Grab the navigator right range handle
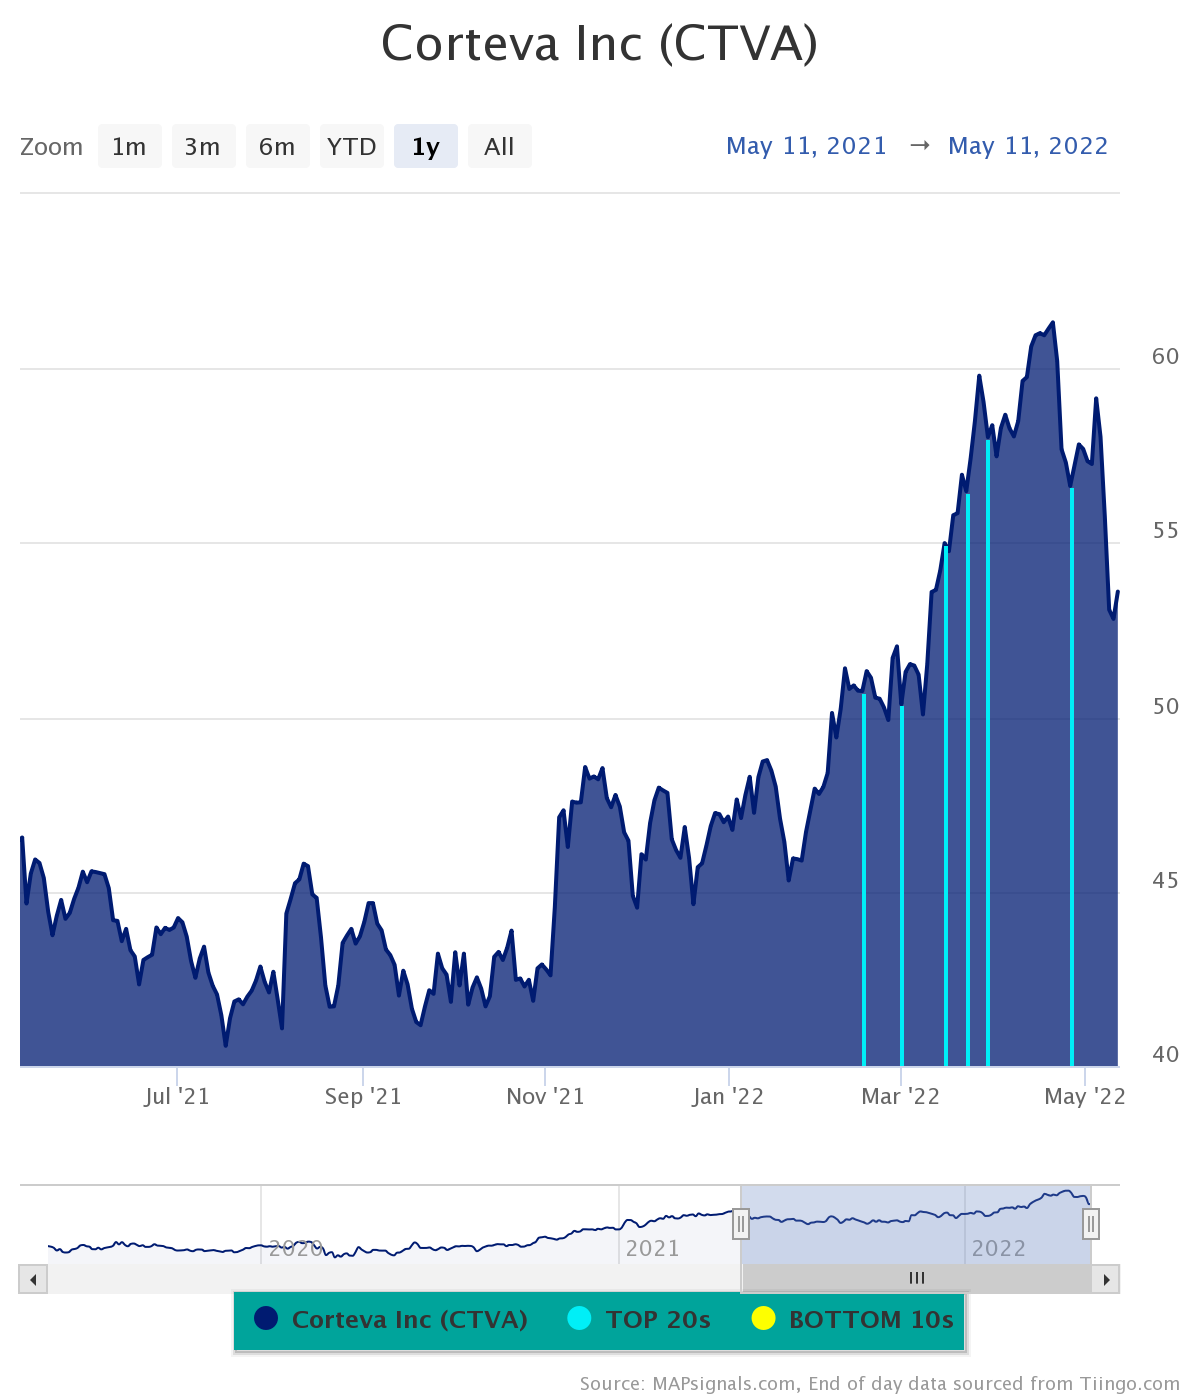The image size is (1200, 1400). point(1091,1223)
